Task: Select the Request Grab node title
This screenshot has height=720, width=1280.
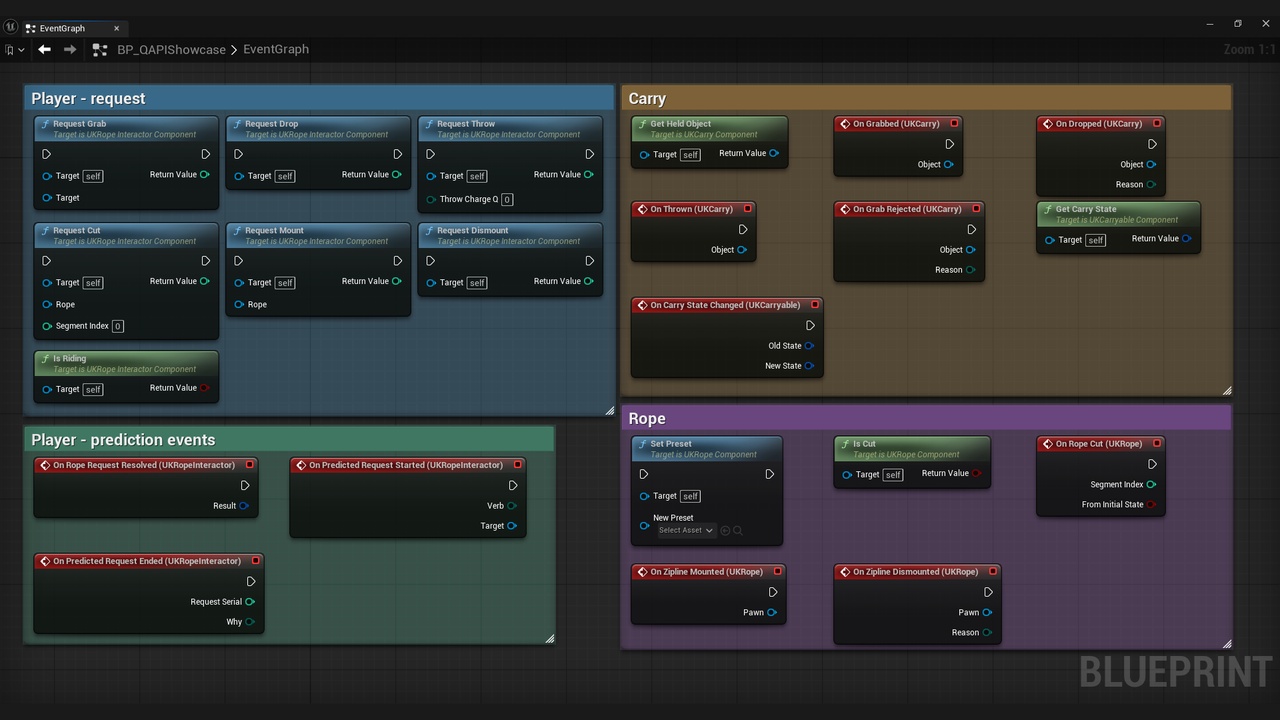Action: (x=79, y=124)
